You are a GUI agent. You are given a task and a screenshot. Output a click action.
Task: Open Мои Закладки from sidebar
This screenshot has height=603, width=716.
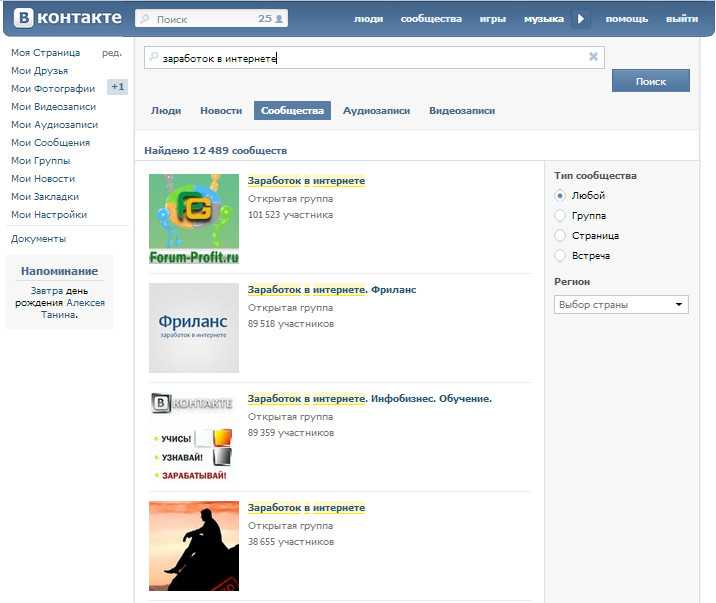tap(45, 196)
